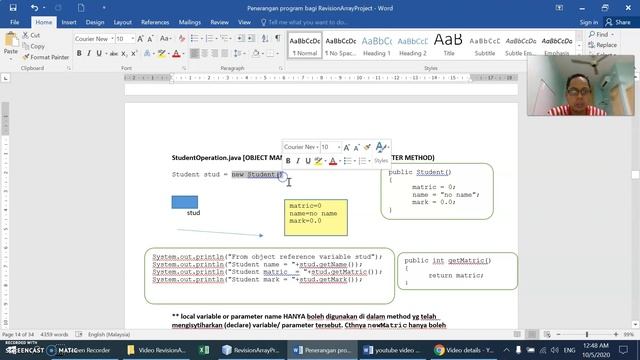Viewport: 640px width, 360px height.
Task: Apply the No Spacing style
Action: [341, 45]
